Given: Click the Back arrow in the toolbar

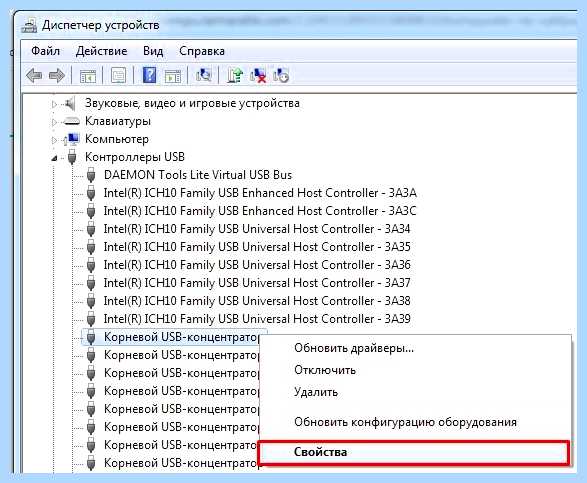Looking at the screenshot, I should coord(34,76).
